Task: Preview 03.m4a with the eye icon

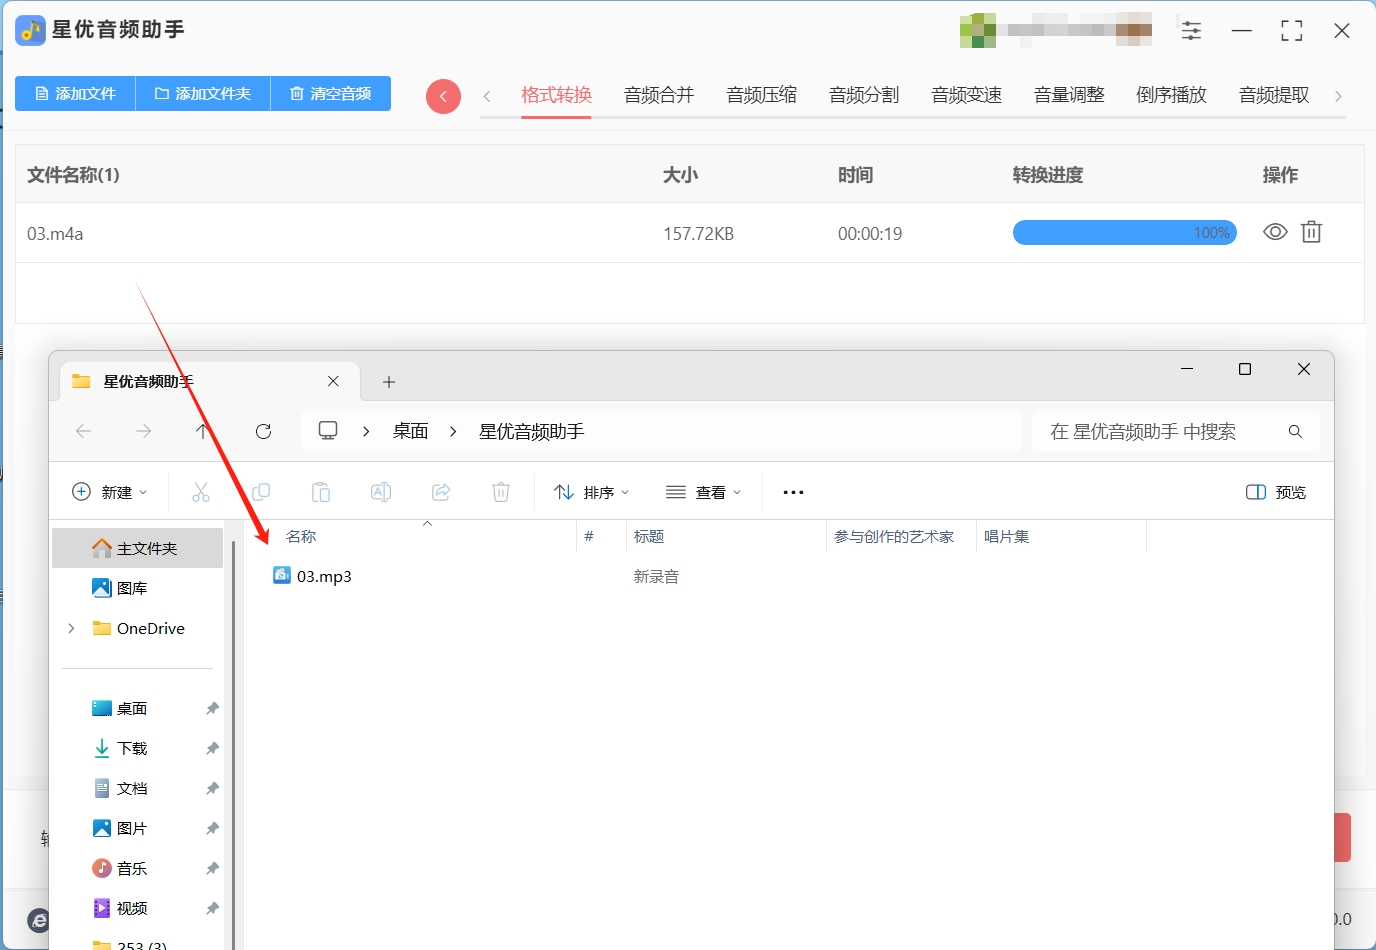Action: coord(1275,232)
